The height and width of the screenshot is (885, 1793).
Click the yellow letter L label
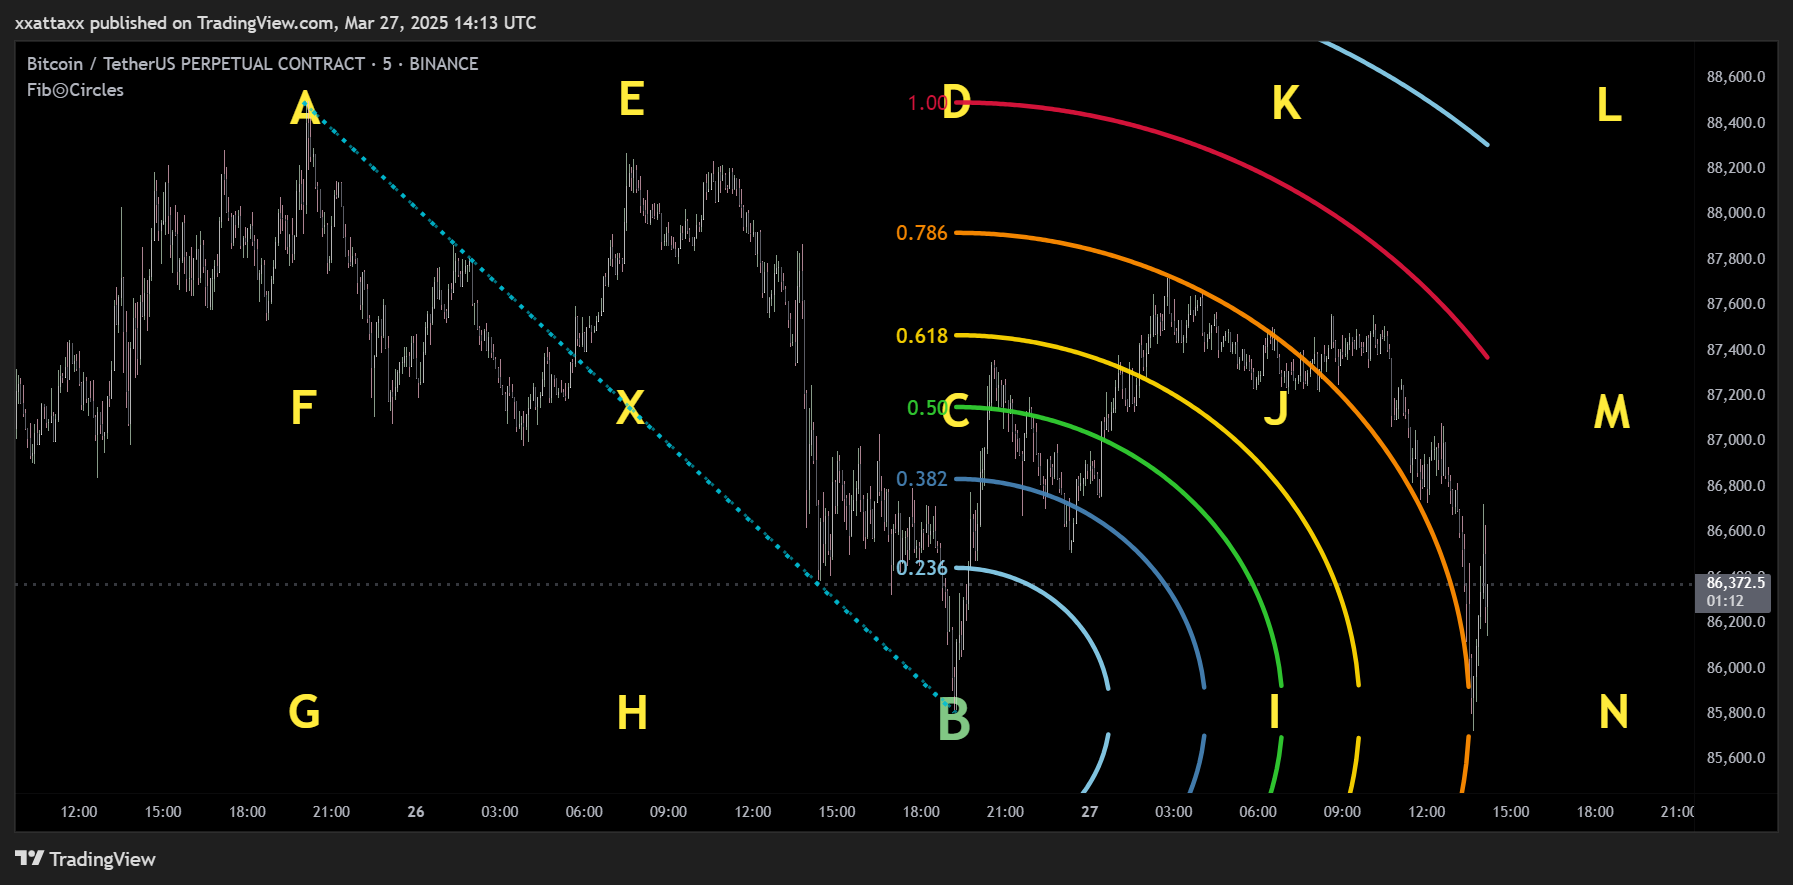(1609, 104)
